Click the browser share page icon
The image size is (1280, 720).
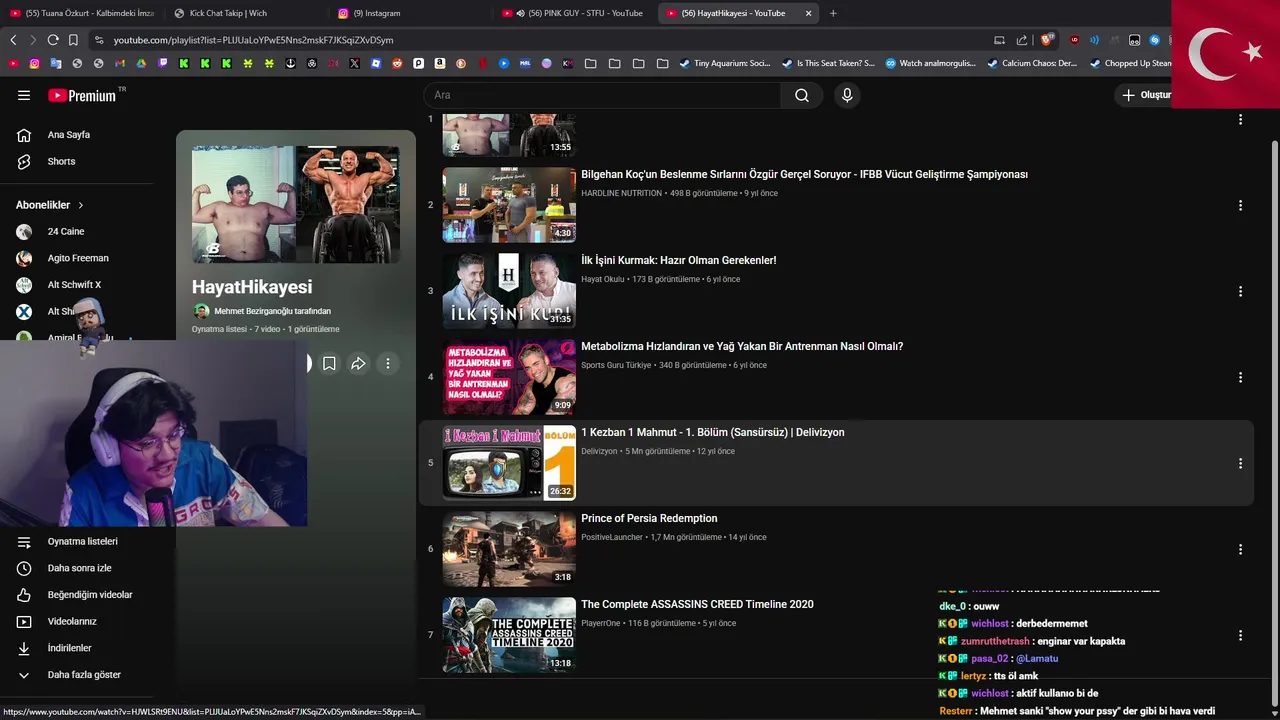tap(1022, 40)
